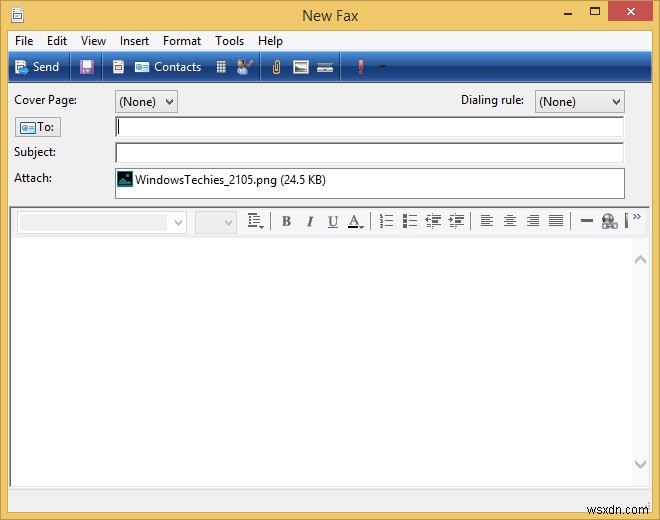Open Contacts from the toolbar
The image size is (660, 520).
coord(168,67)
